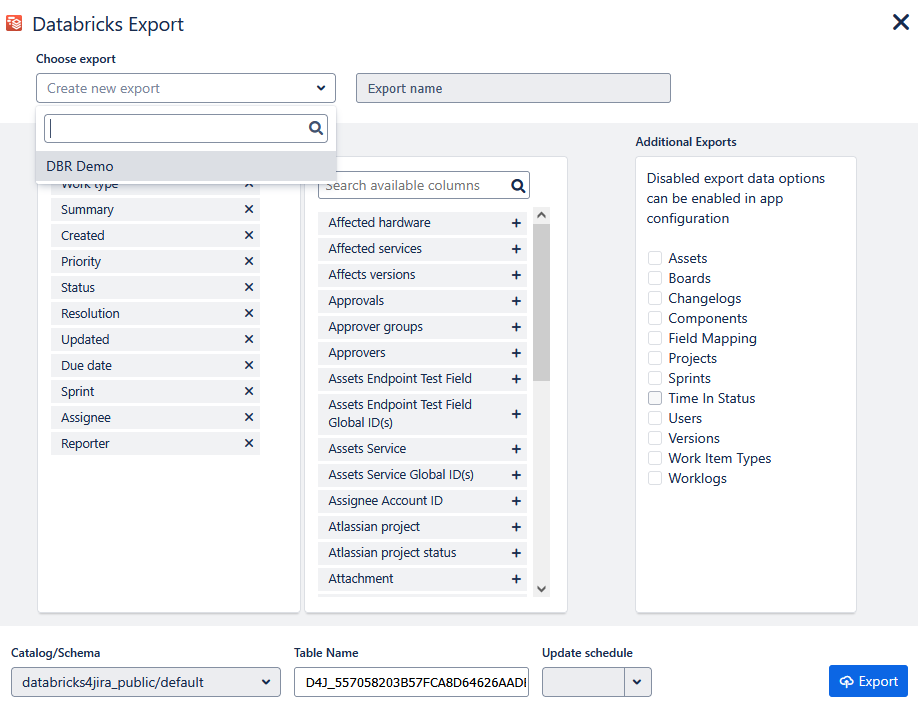Remove the Summary column with its X icon
The height and width of the screenshot is (719, 918).
(249, 210)
